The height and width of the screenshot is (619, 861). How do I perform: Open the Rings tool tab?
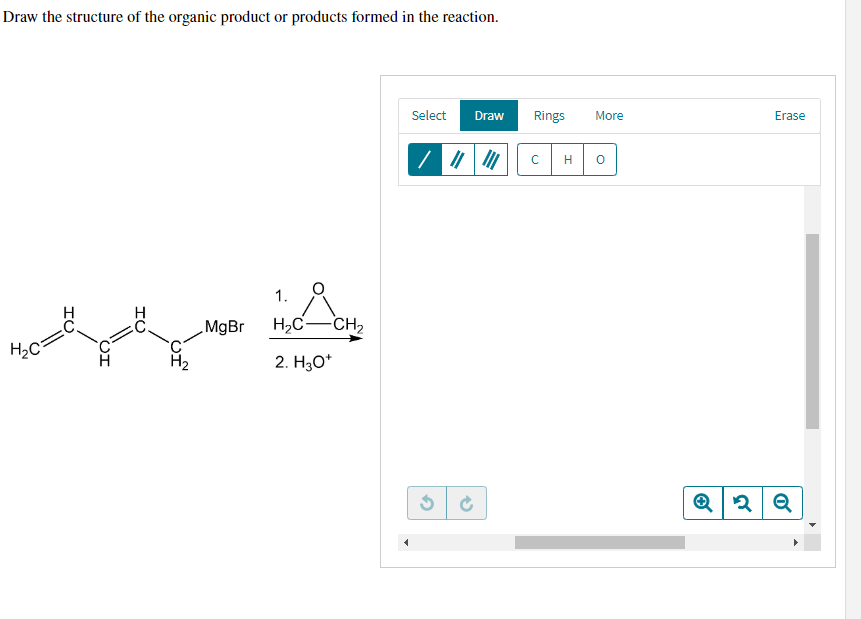tap(549, 115)
